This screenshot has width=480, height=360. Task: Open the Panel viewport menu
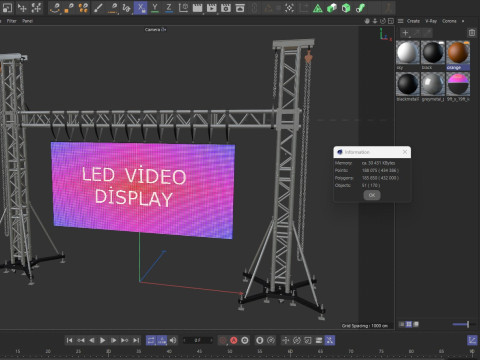pos(27,21)
